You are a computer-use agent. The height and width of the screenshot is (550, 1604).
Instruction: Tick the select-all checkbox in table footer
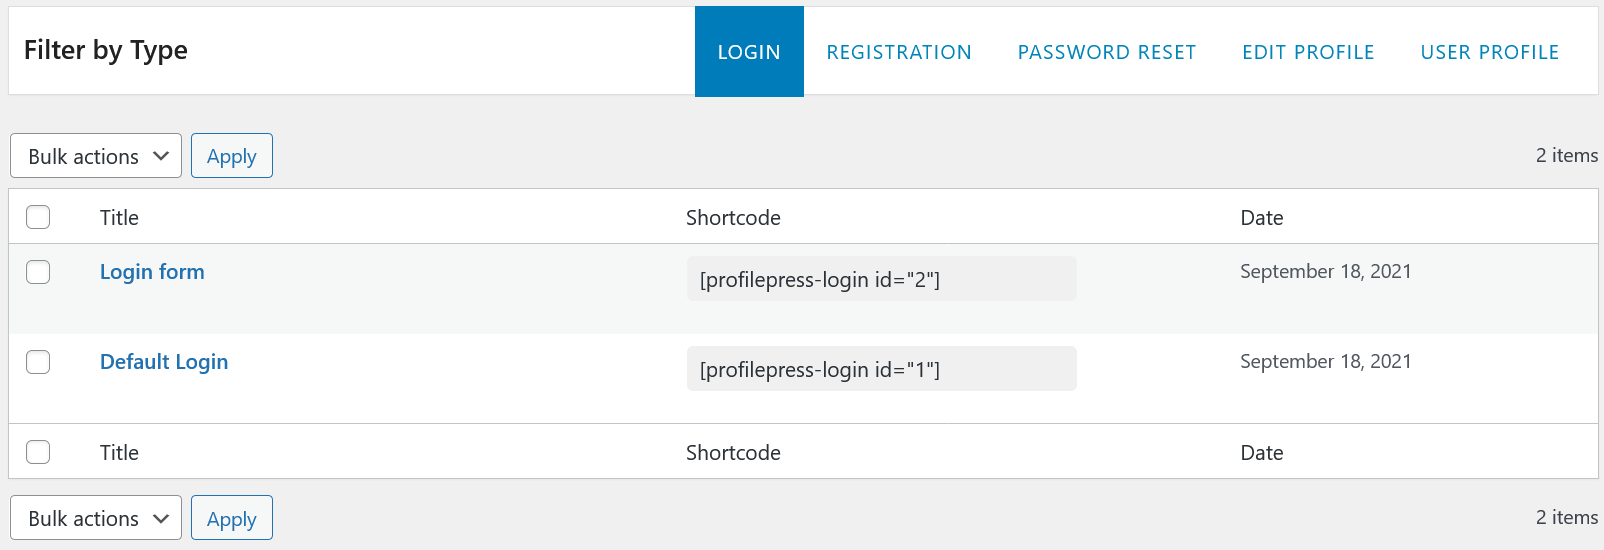click(x=38, y=452)
